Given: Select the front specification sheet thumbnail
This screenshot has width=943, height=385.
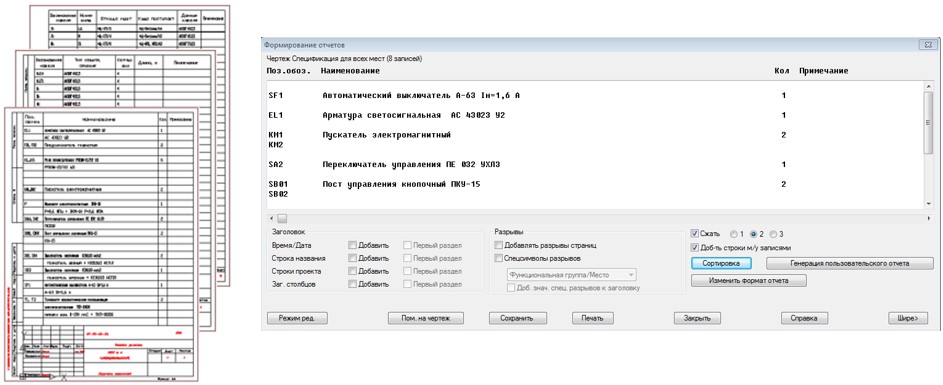Looking at the screenshot, I should pos(101,244).
